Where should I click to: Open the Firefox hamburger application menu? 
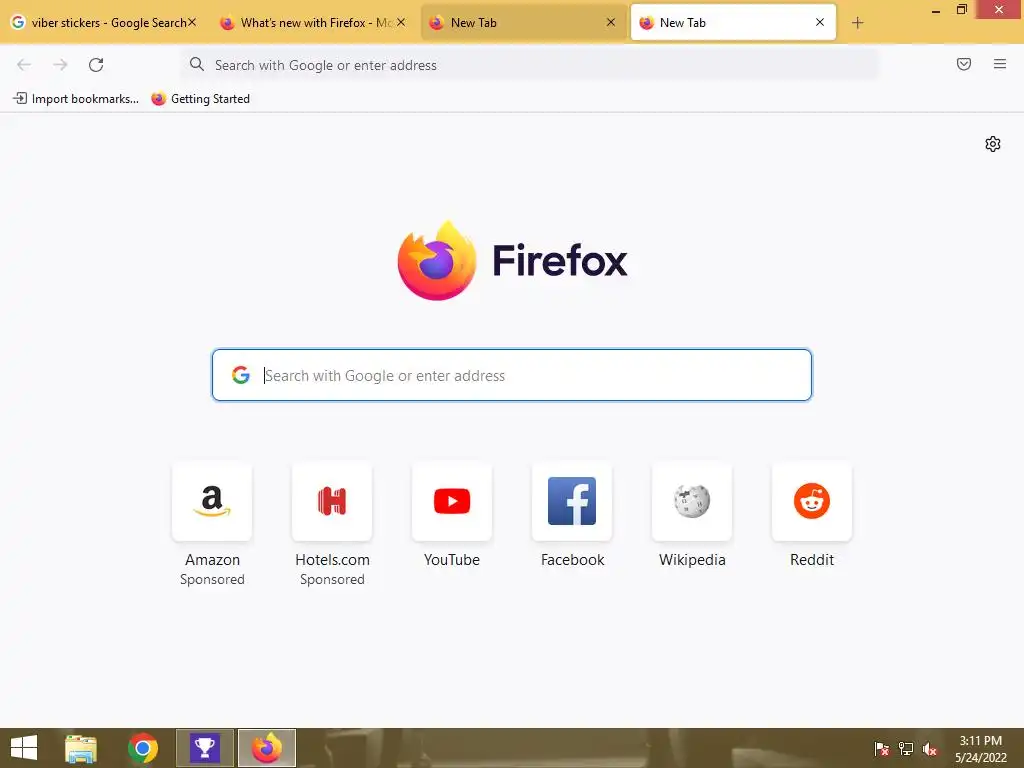pyautogui.click(x=1000, y=64)
